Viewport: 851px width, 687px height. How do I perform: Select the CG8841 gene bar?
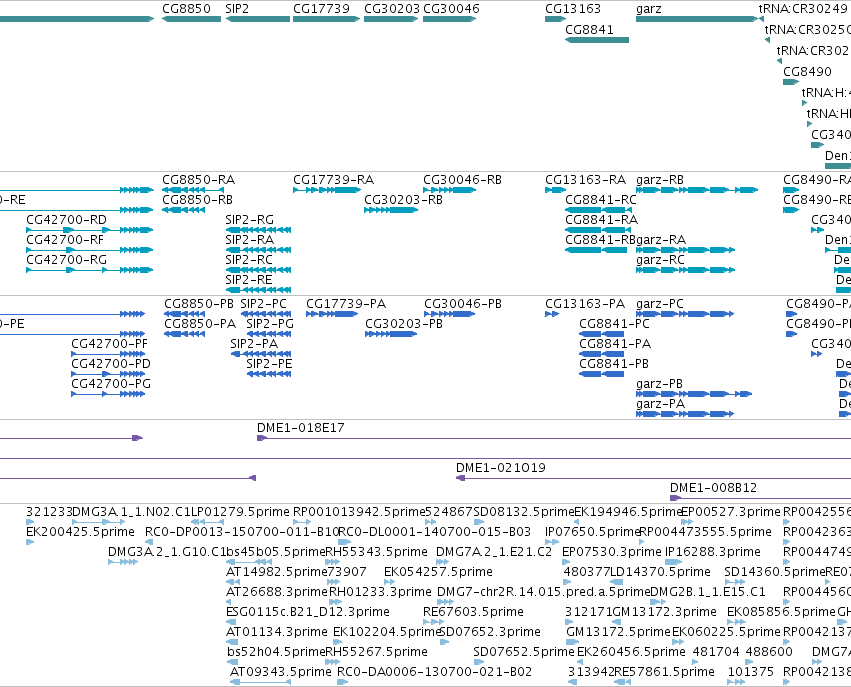[x=597, y=40]
